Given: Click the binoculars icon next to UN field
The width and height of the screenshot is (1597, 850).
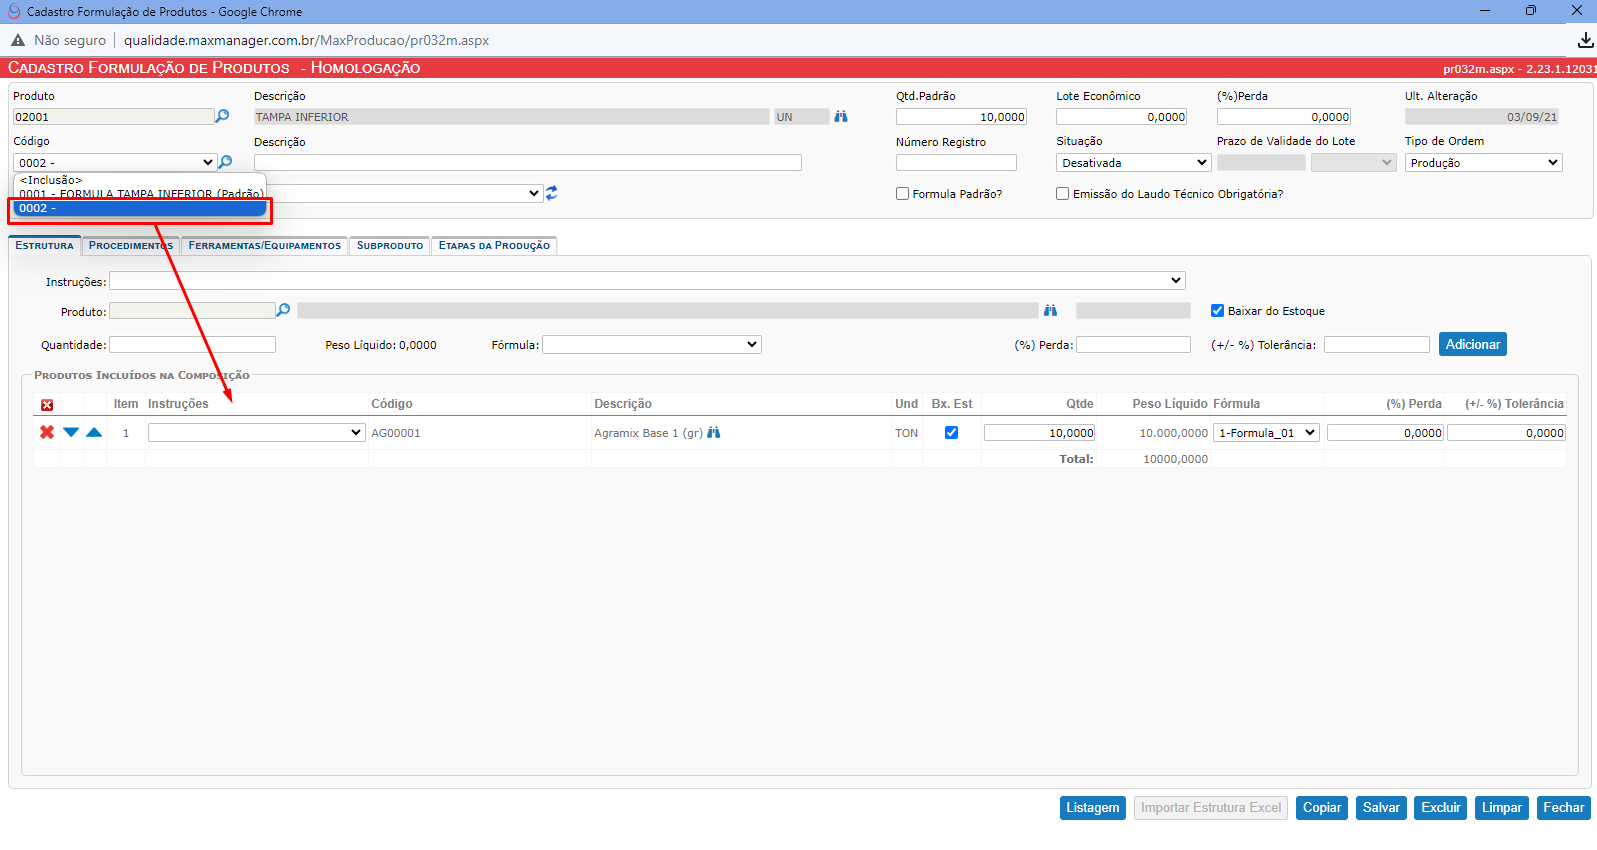Looking at the screenshot, I should pos(841,117).
